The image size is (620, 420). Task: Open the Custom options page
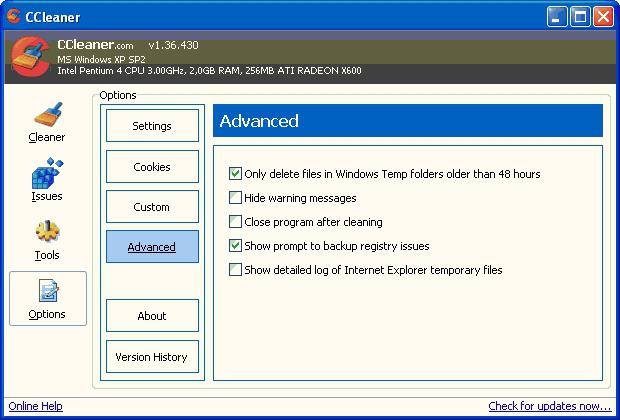(152, 207)
